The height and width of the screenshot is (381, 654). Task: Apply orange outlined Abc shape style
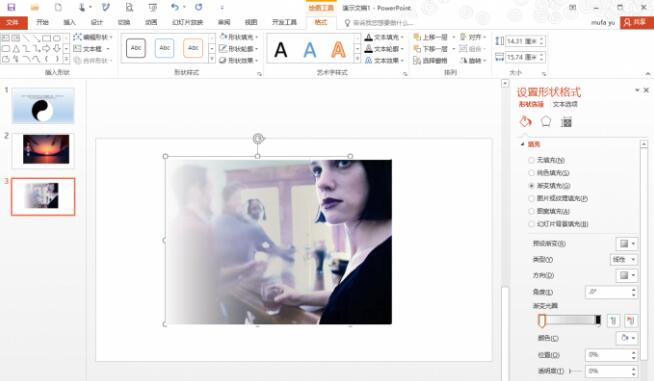(193, 48)
